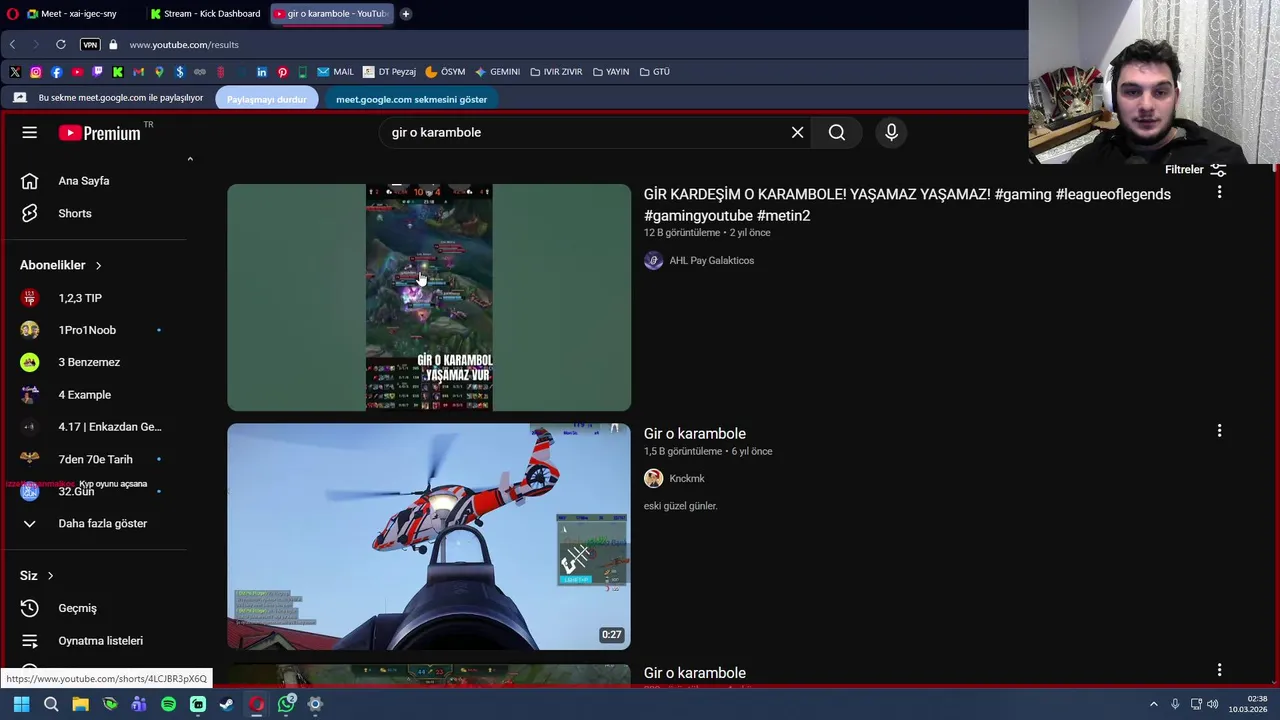Image resolution: width=1280 pixels, height=720 pixels.
Task: Visit the AHL Pay Galakticos channel
Action: point(711,261)
